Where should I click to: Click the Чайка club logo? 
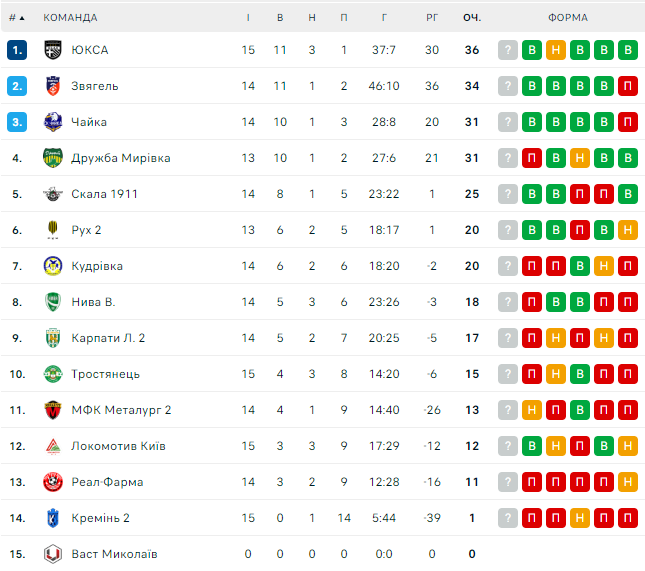point(53,122)
